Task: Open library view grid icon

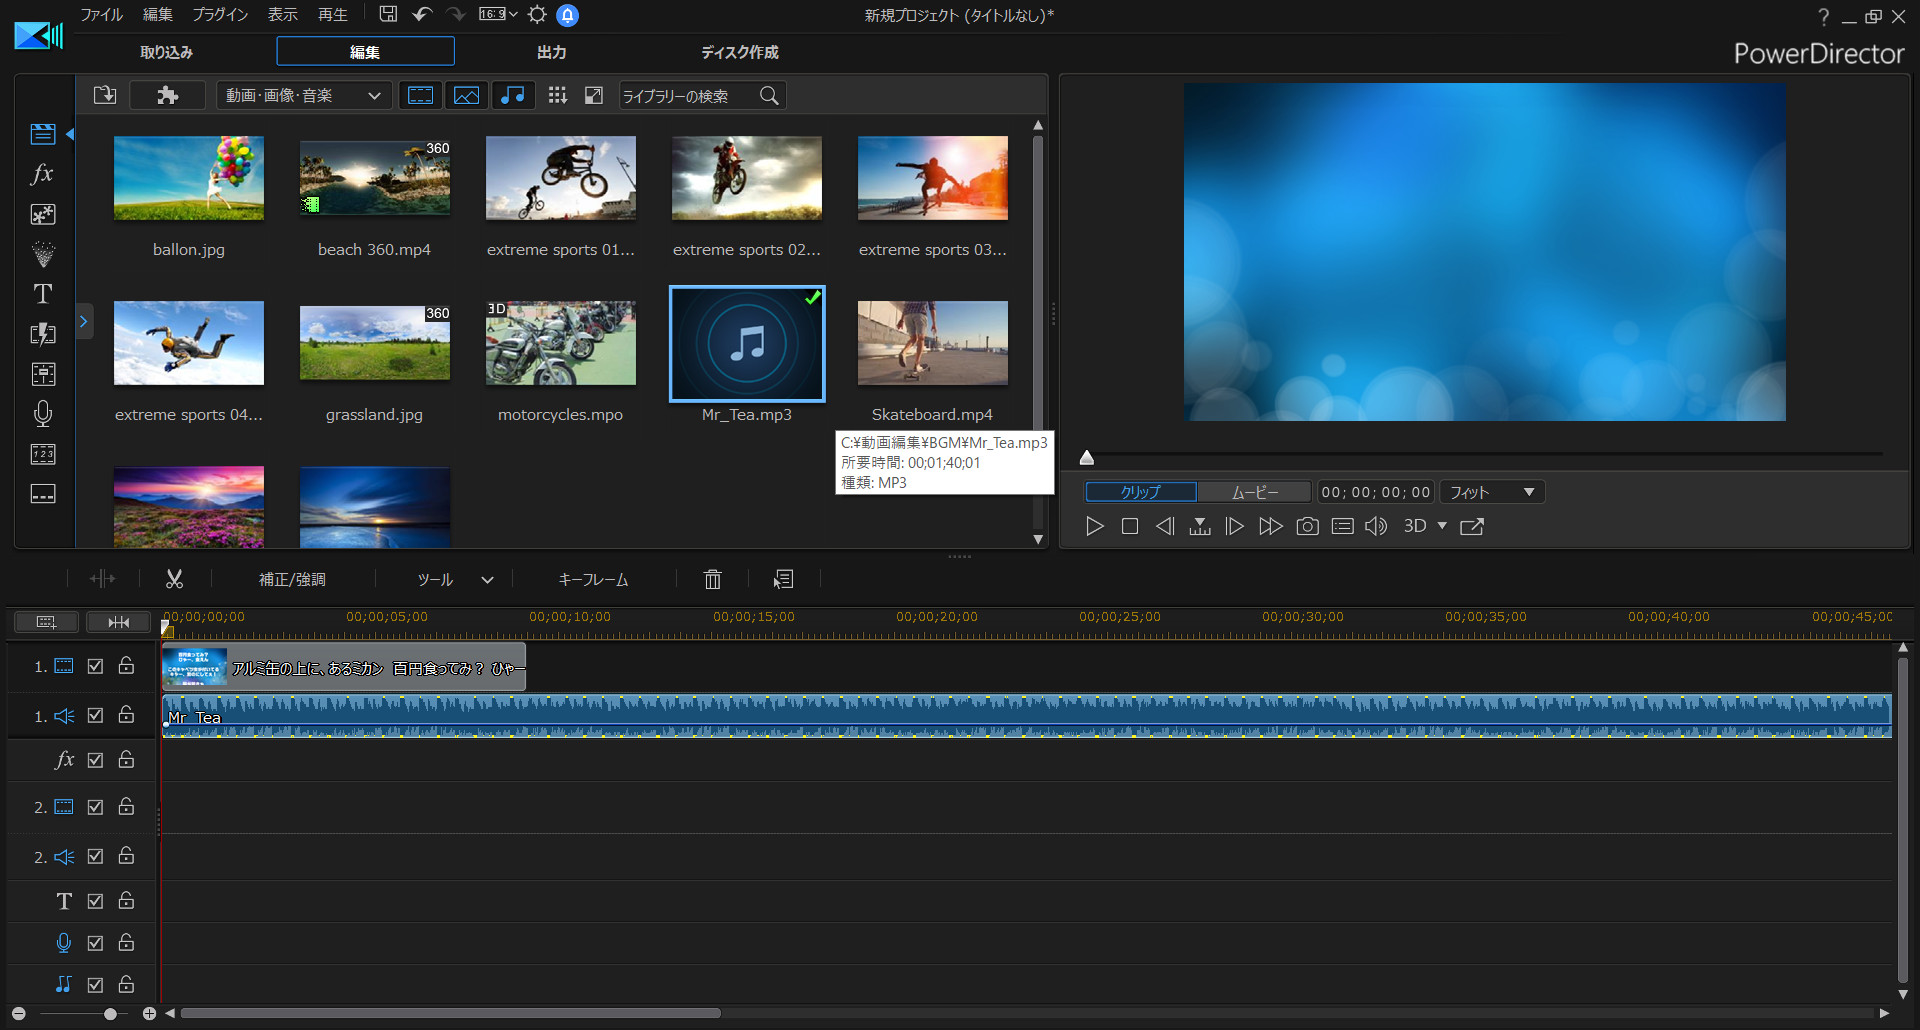Action: [x=558, y=95]
